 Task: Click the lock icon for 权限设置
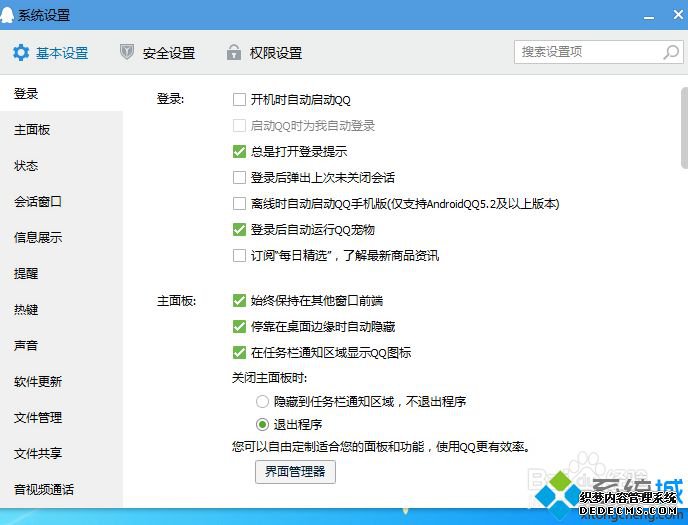[233, 52]
